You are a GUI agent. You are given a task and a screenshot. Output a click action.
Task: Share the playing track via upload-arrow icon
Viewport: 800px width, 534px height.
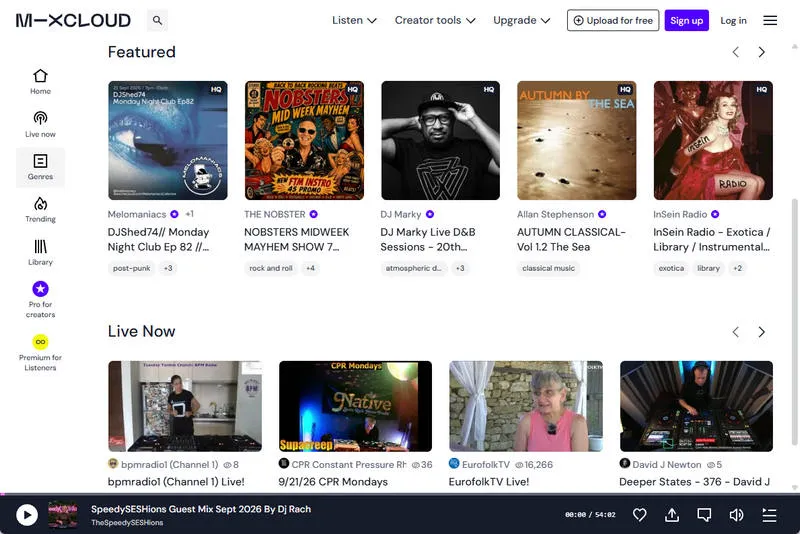tap(672, 515)
